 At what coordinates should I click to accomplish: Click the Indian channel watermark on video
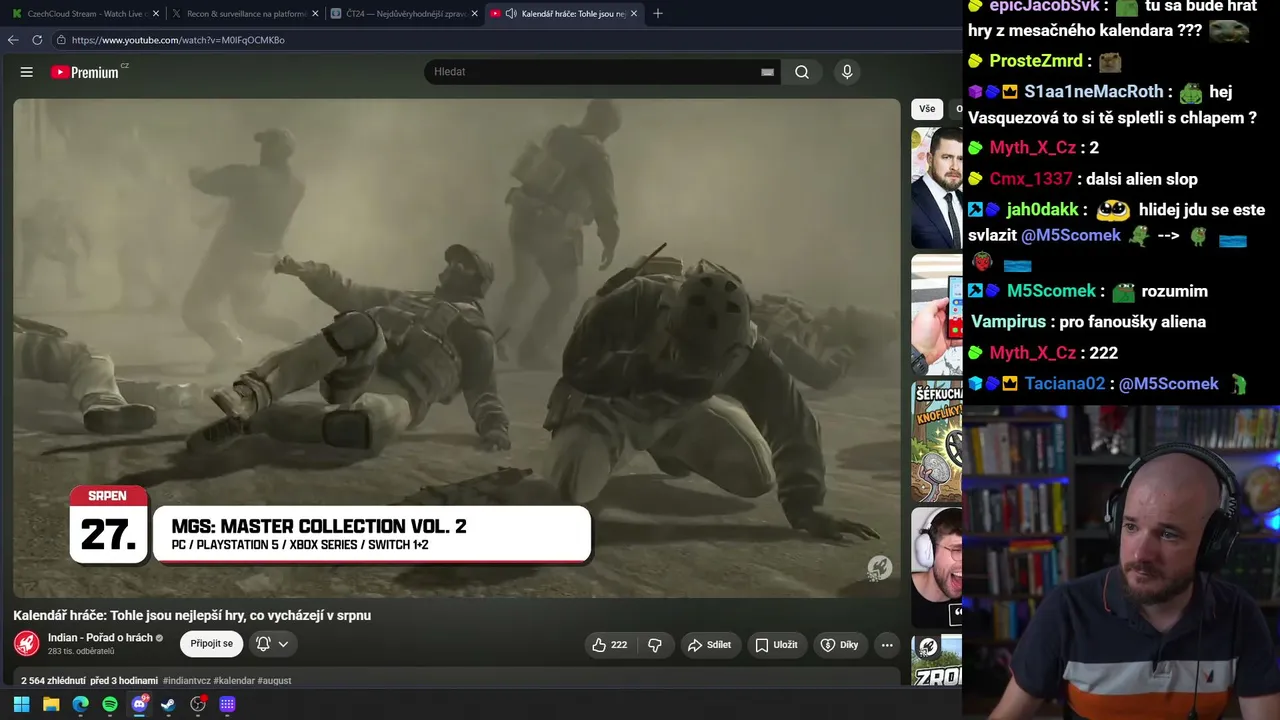(879, 568)
